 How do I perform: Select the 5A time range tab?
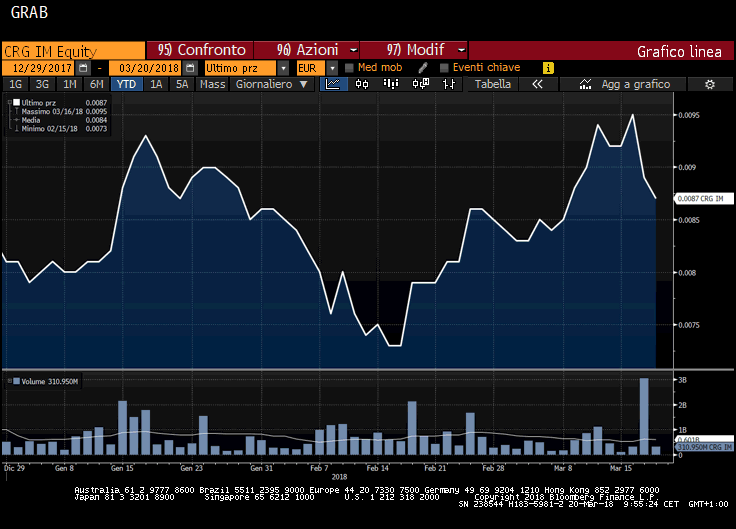(x=182, y=84)
